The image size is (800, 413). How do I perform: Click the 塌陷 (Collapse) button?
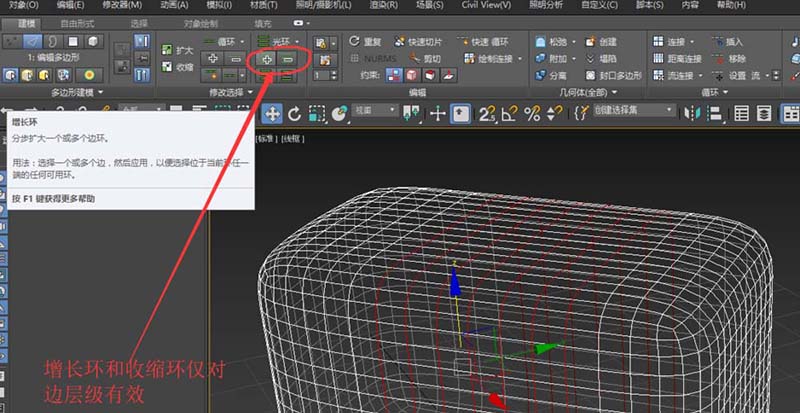click(x=602, y=59)
